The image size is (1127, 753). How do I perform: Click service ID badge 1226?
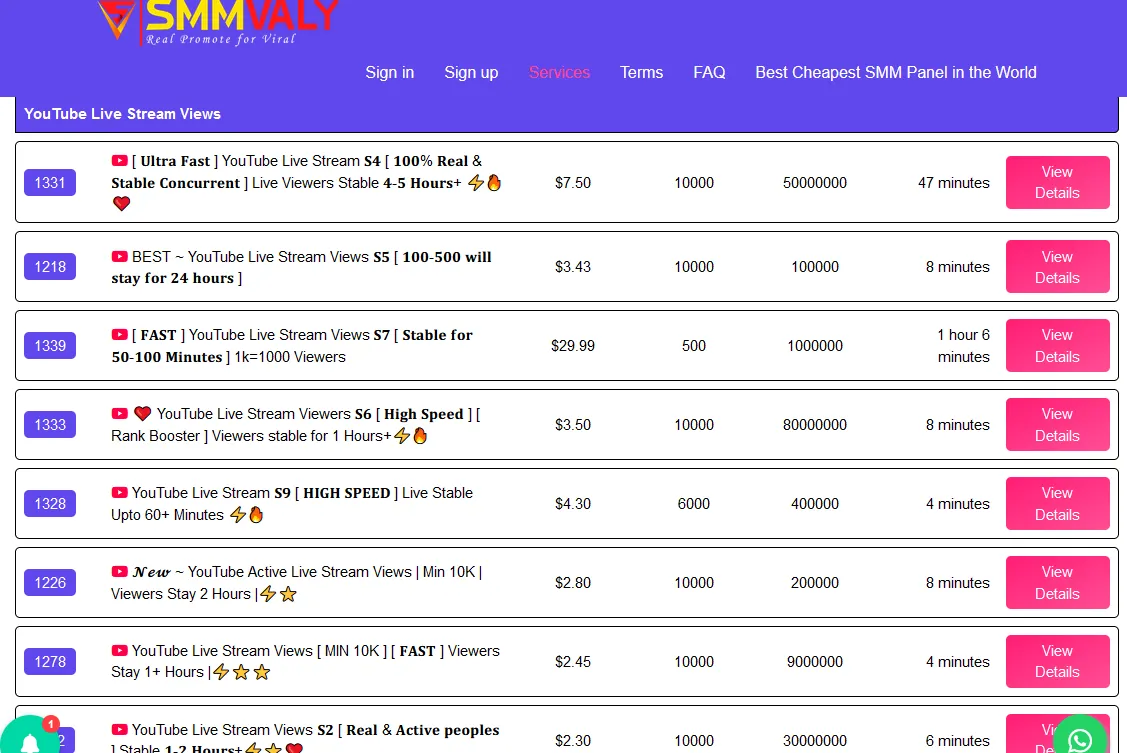50,583
